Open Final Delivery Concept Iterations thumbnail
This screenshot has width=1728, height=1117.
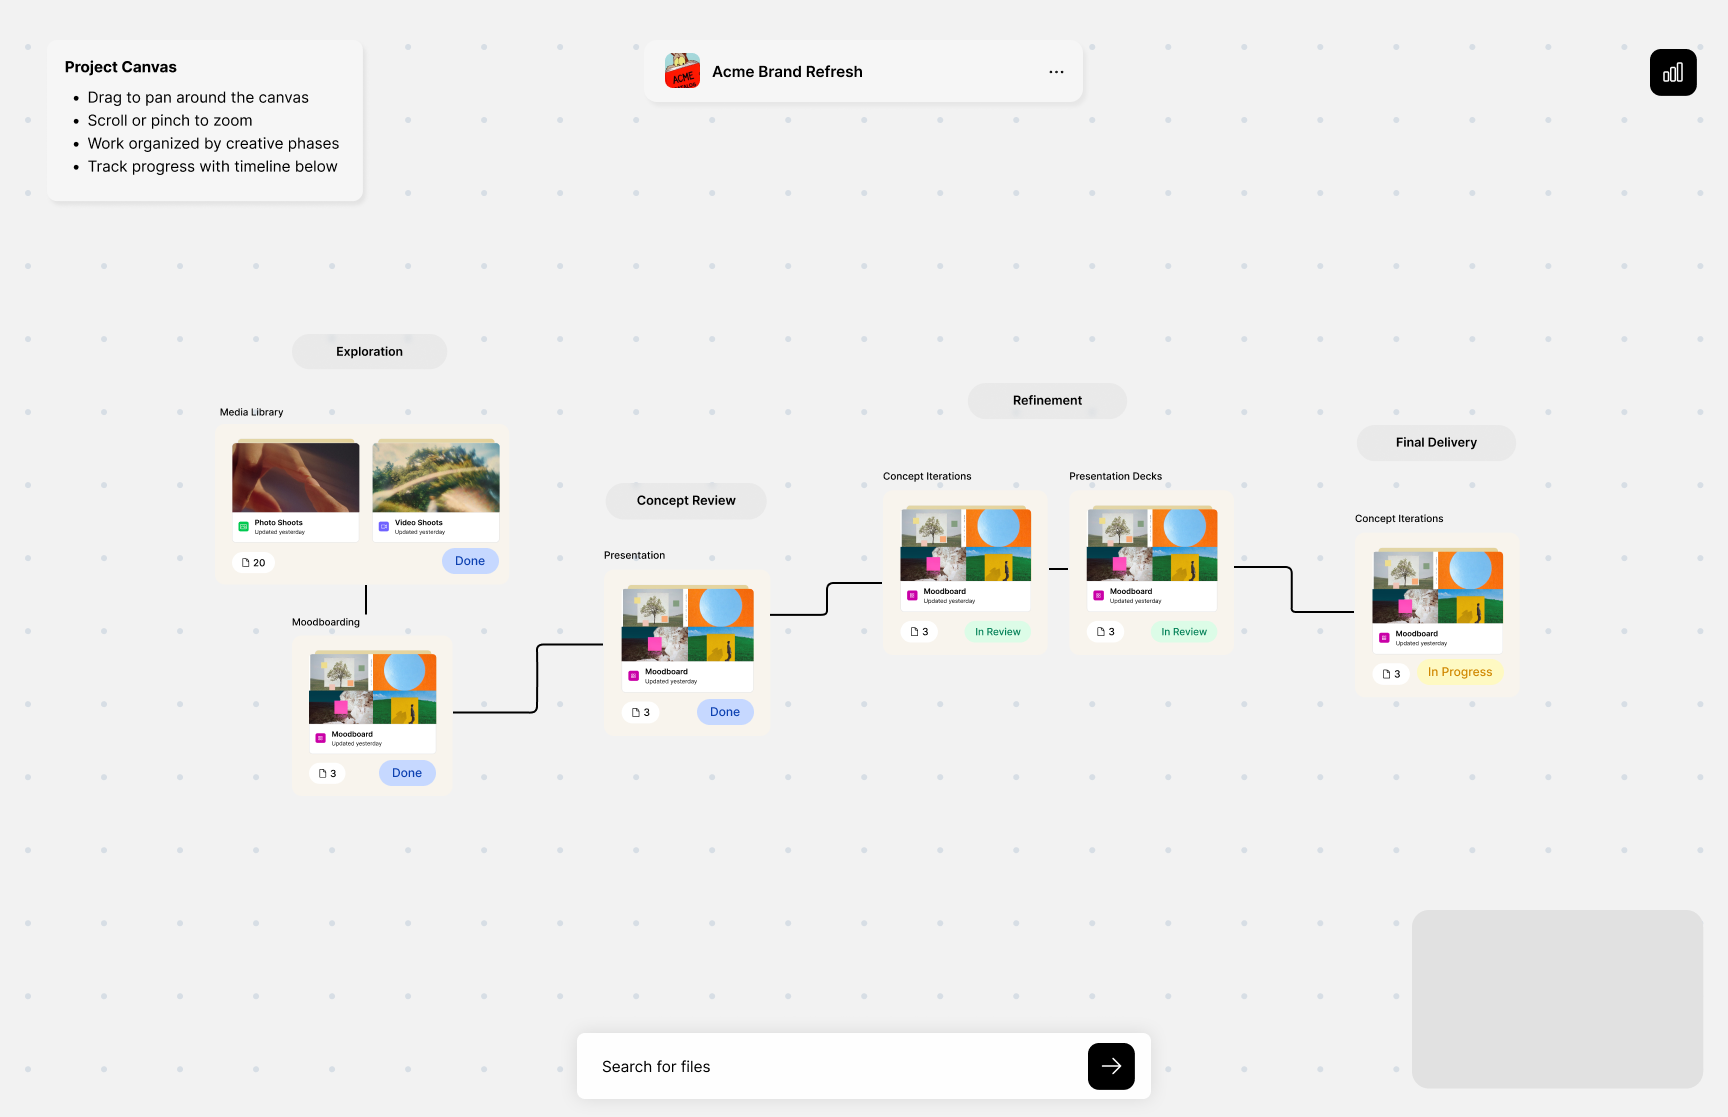point(1437,587)
